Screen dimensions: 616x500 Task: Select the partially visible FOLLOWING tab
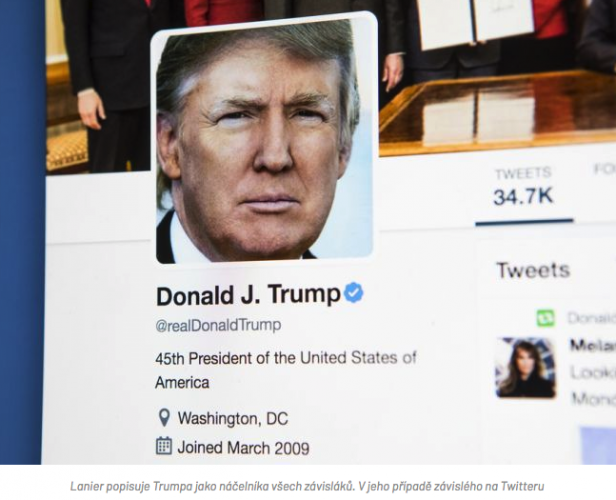click(x=604, y=170)
